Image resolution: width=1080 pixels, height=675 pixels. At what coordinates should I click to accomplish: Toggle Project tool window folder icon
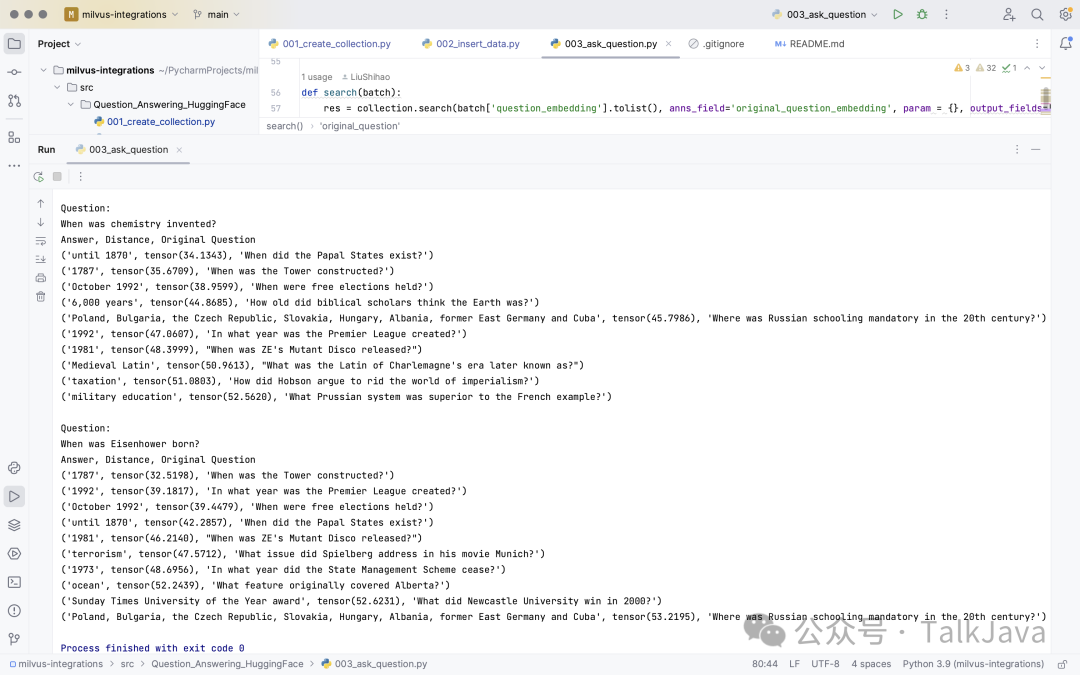click(x=14, y=43)
